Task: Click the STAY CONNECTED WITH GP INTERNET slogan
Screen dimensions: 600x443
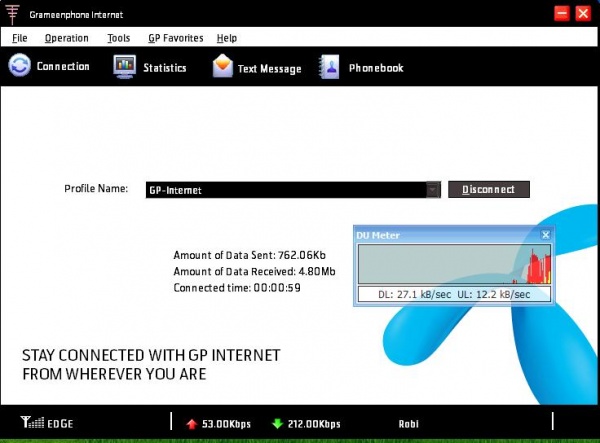Action: pyautogui.click(x=151, y=365)
